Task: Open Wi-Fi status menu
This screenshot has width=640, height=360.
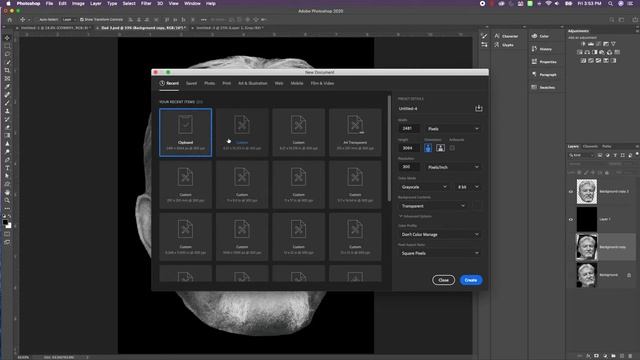Action: coord(548,3)
